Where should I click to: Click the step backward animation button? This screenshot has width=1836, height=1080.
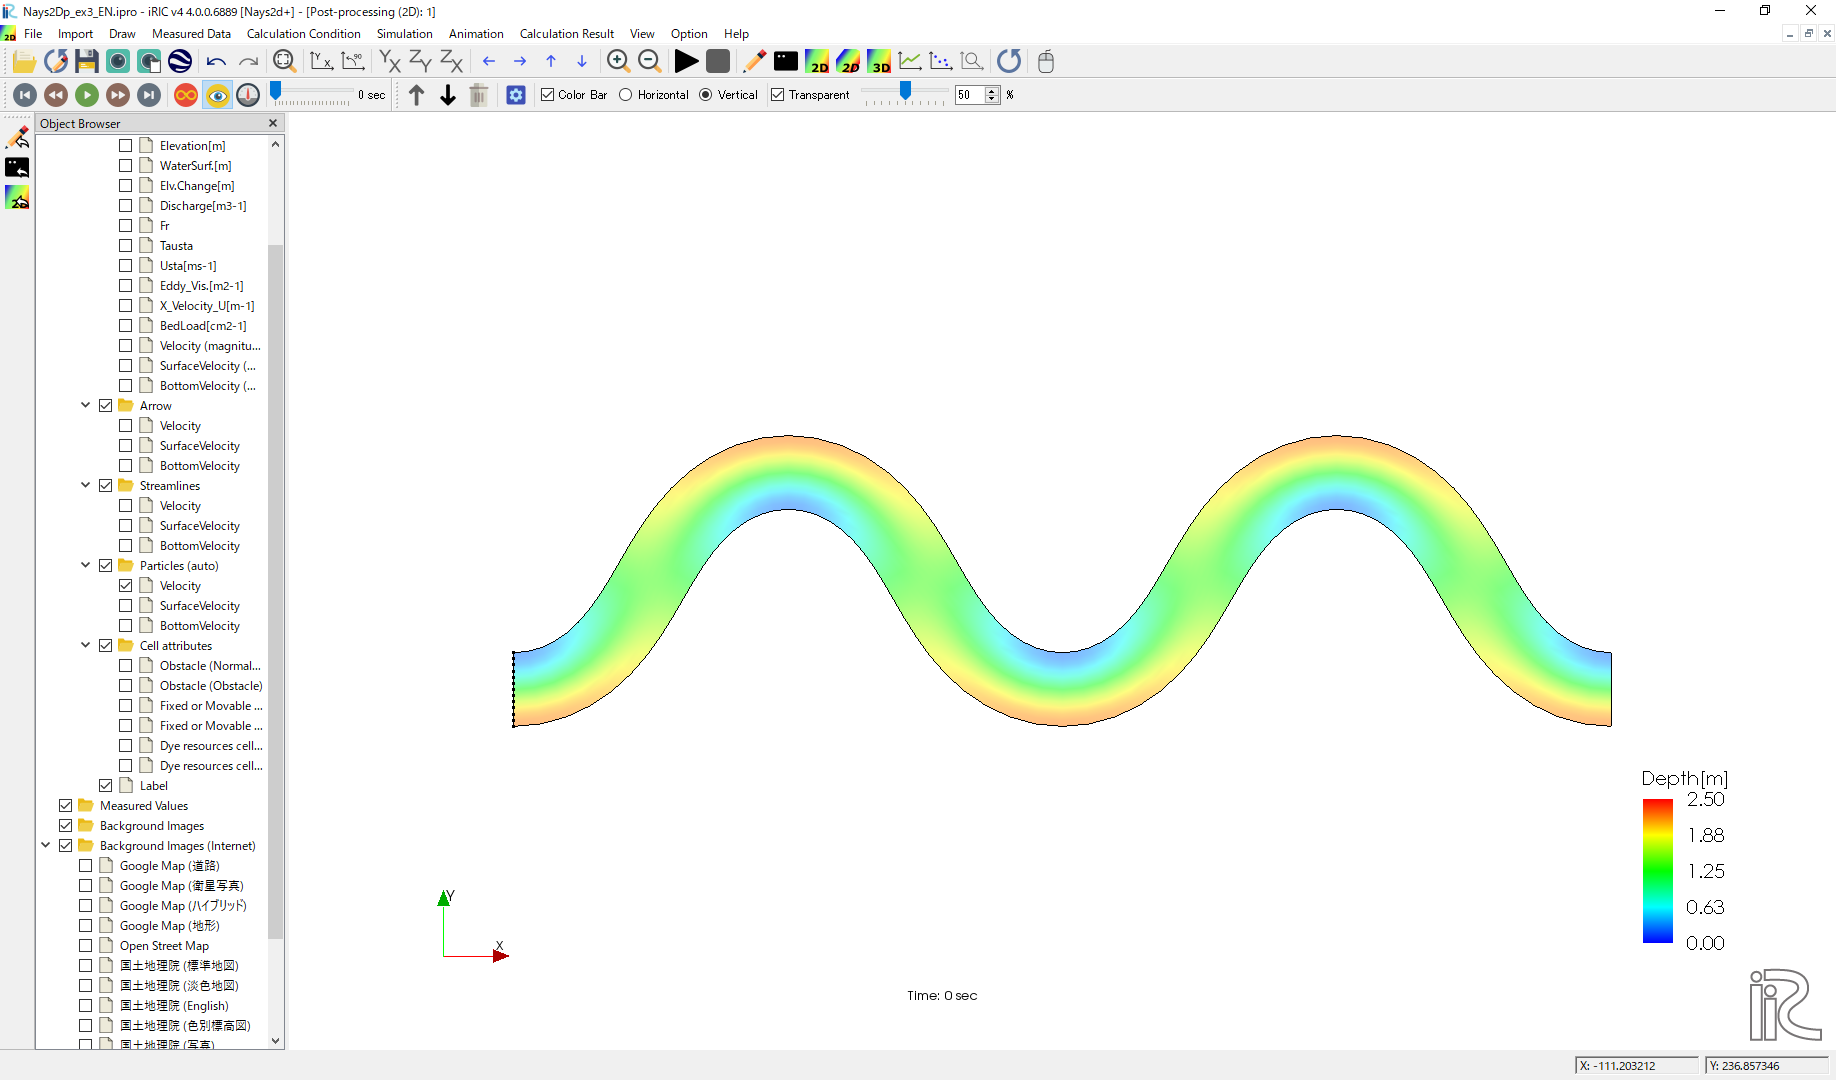[x=56, y=95]
